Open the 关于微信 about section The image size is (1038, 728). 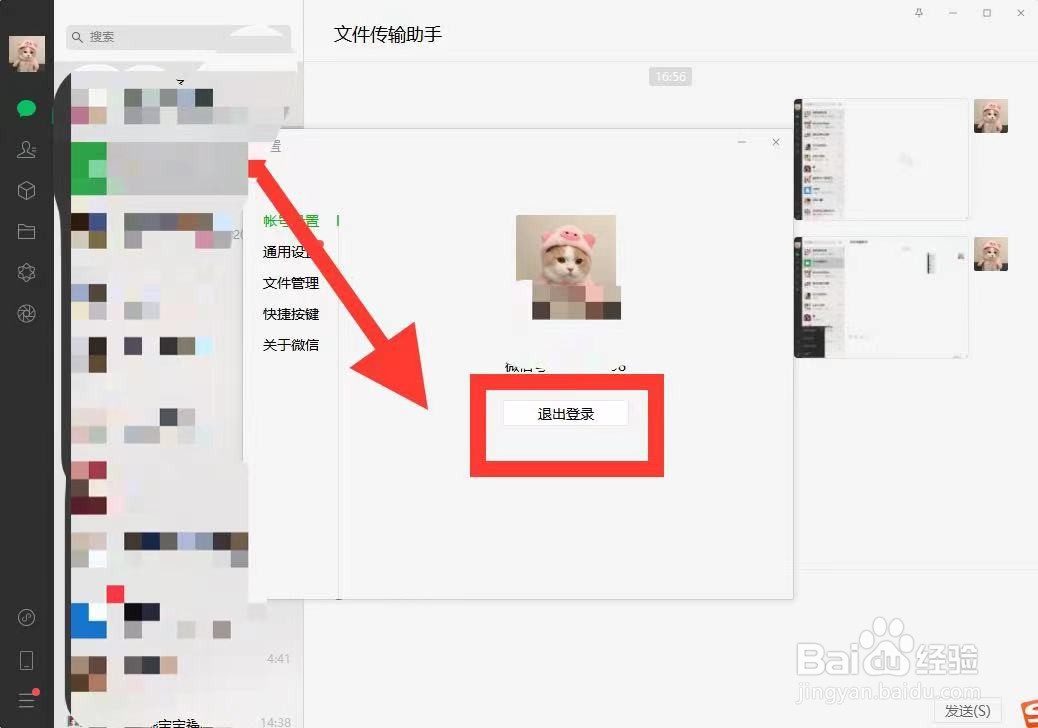pyautogui.click(x=291, y=345)
